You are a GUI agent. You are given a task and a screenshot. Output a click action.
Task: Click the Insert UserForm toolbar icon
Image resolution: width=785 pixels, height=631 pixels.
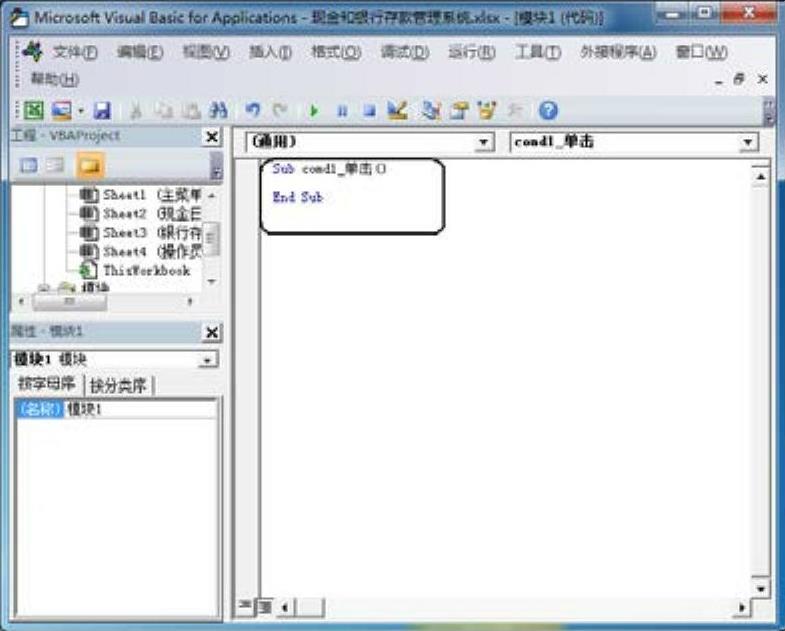62,110
